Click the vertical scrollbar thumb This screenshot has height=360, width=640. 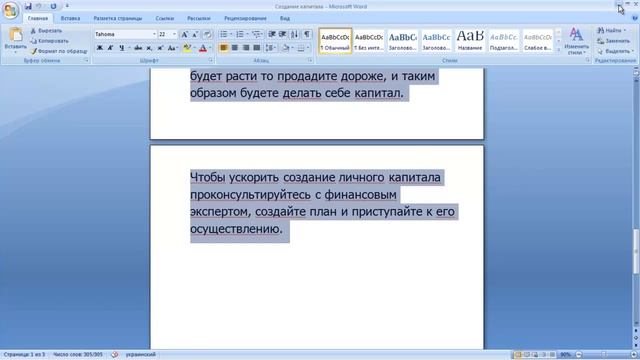(x=636, y=251)
